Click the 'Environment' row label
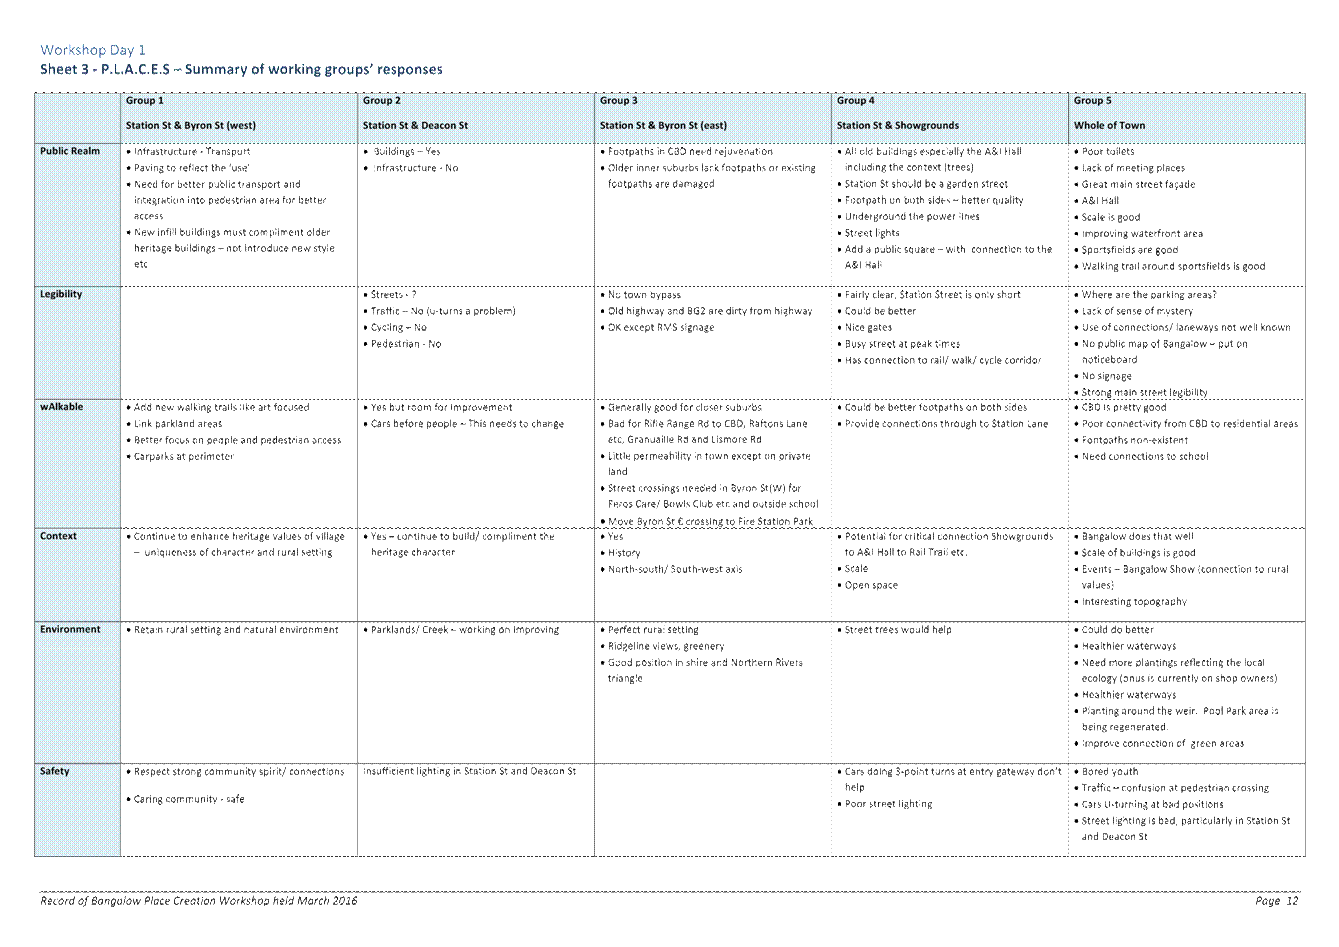Image resolution: width=1339 pixels, height=947 pixels. tap(70, 629)
